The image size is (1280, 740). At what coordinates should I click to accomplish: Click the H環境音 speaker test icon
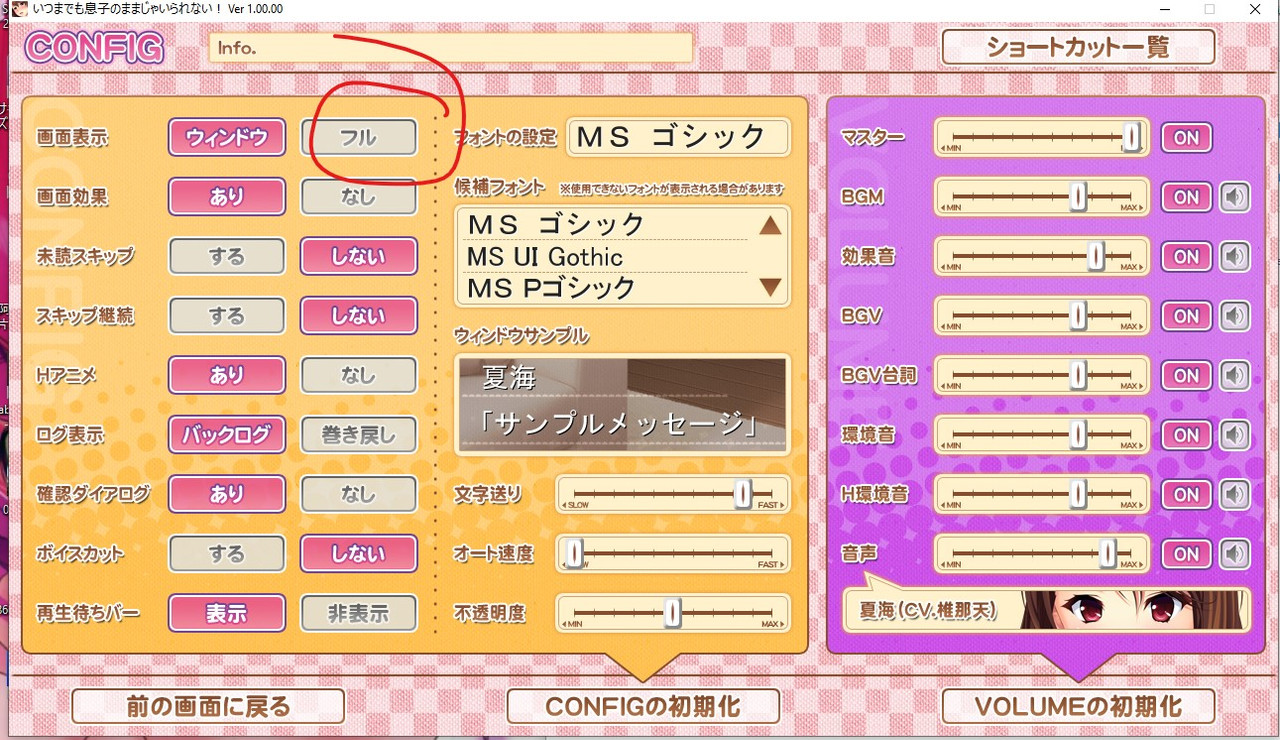[1236, 494]
